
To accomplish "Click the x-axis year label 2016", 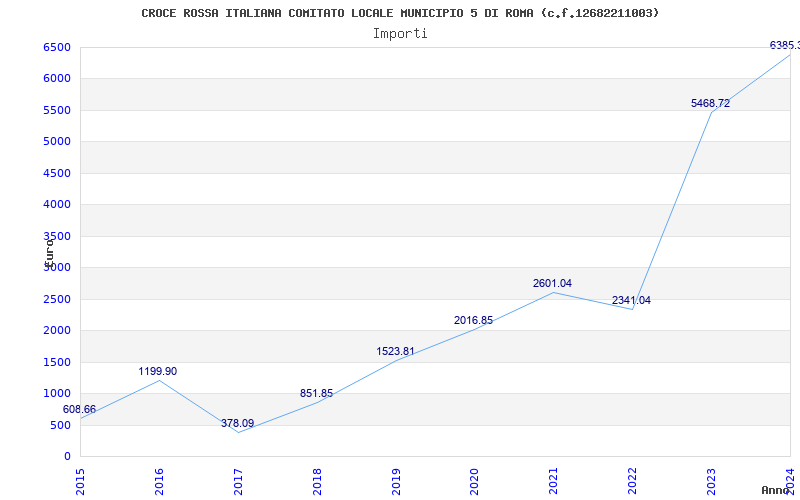I will tap(159, 481).
